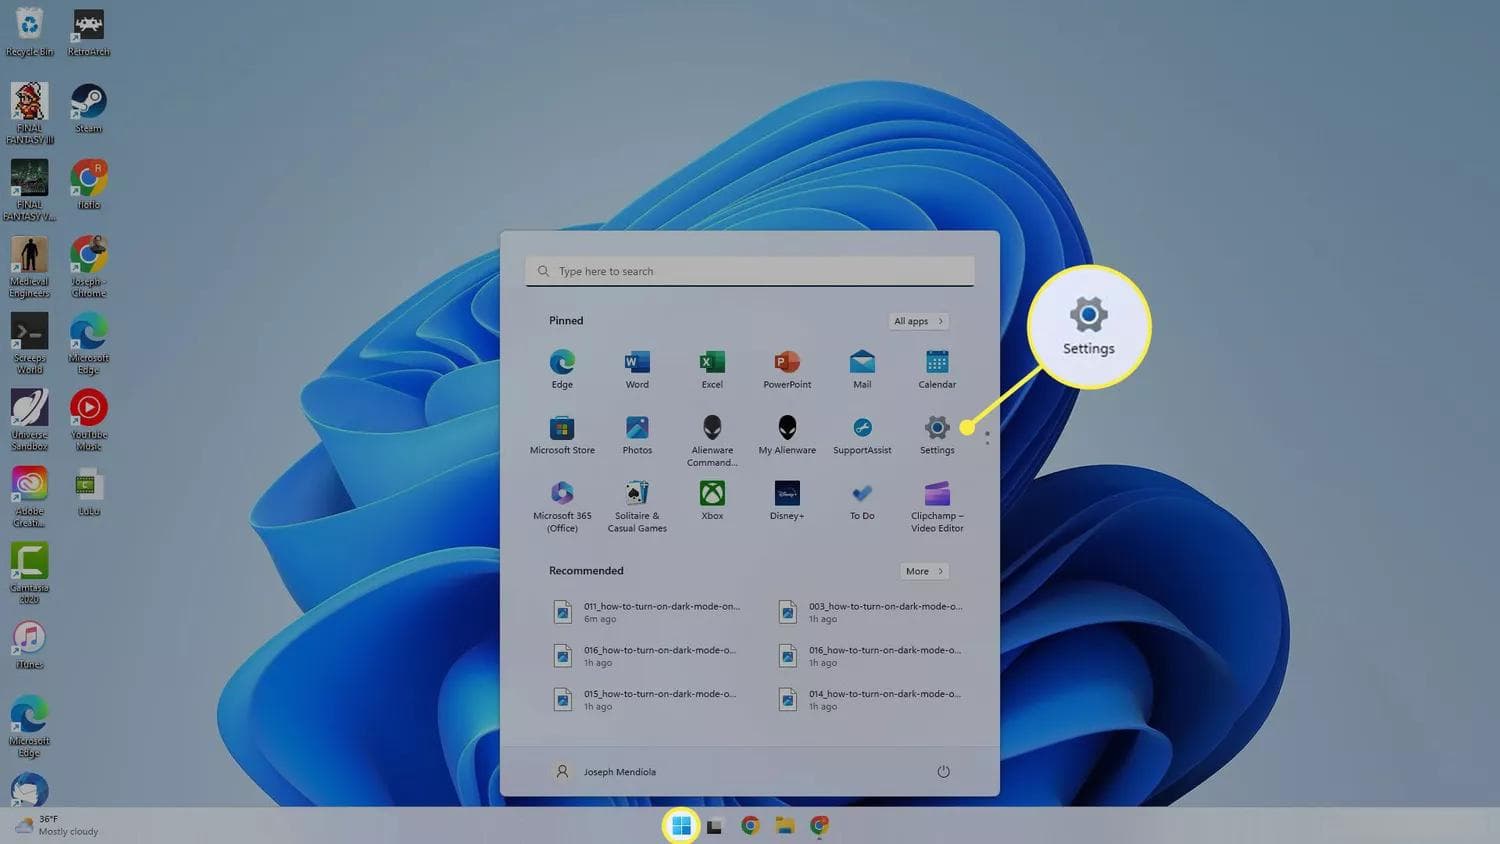
Task: Launch Microsoft Store from pinned apps
Action: click(x=562, y=435)
